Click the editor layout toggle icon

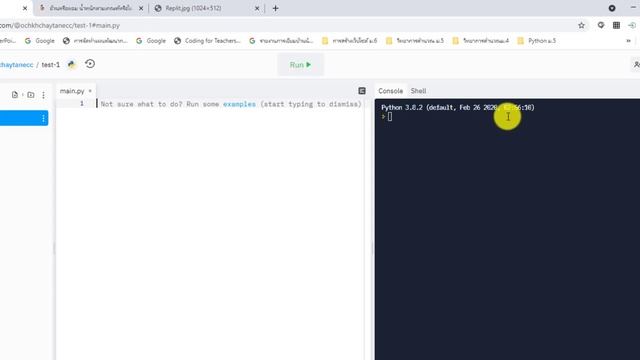[362, 91]
